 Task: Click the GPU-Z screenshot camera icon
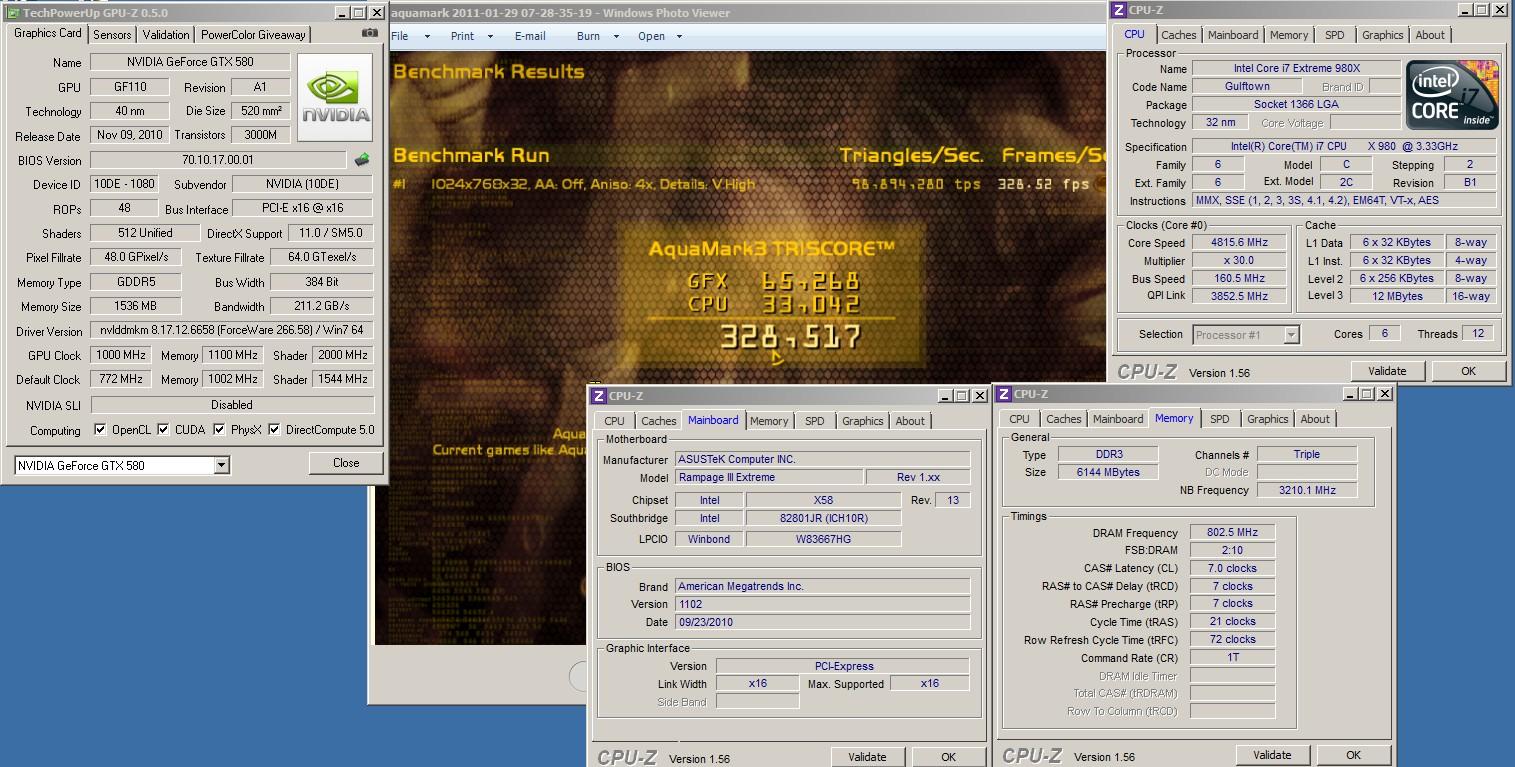(x=370, y=33)
